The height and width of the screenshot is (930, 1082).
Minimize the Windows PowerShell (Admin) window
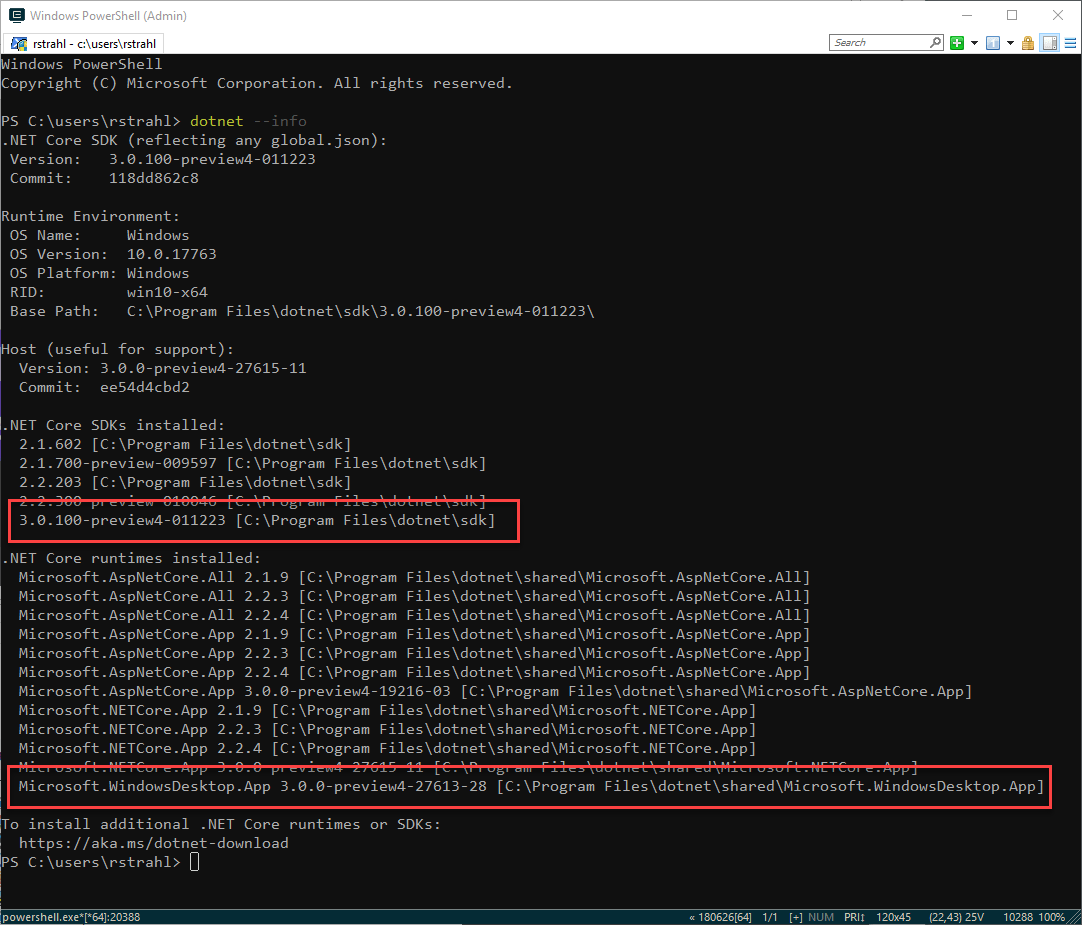967,15
